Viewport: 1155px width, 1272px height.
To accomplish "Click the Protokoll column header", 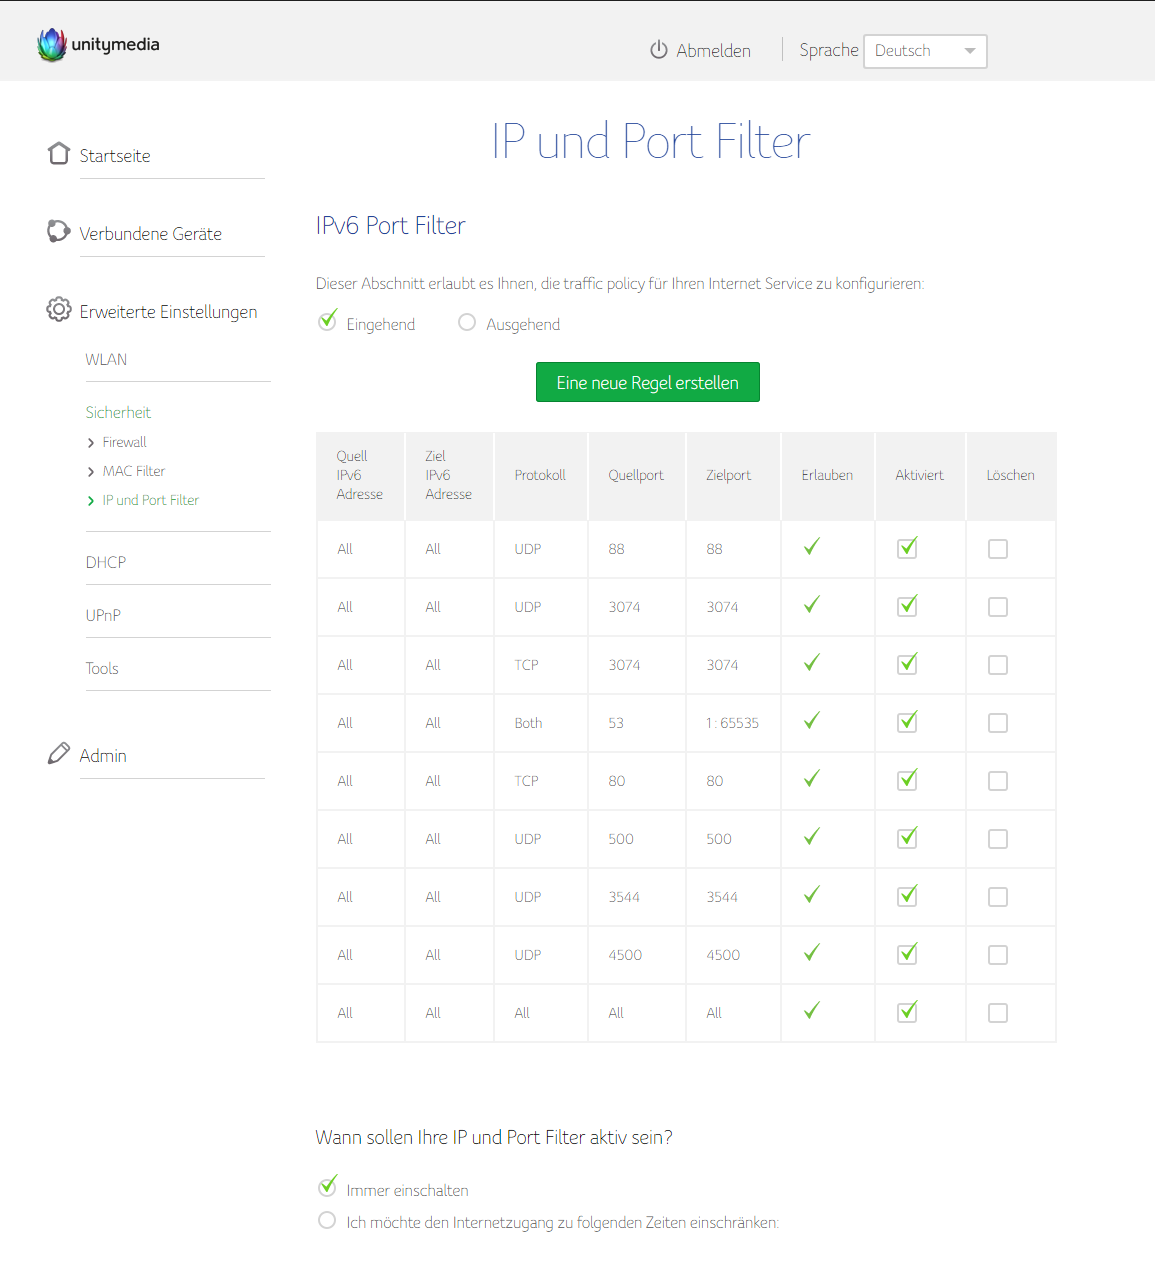I will (x=540, y=475).
